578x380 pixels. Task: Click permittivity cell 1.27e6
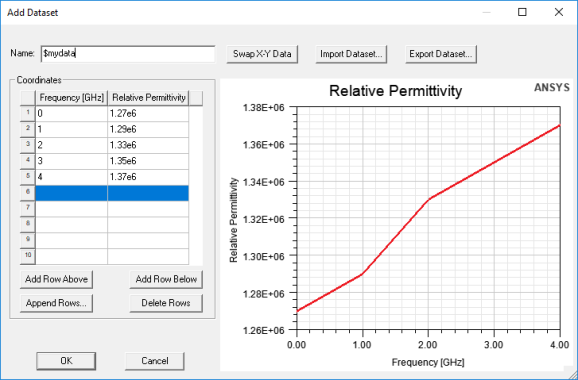click(x=148, y=114)
